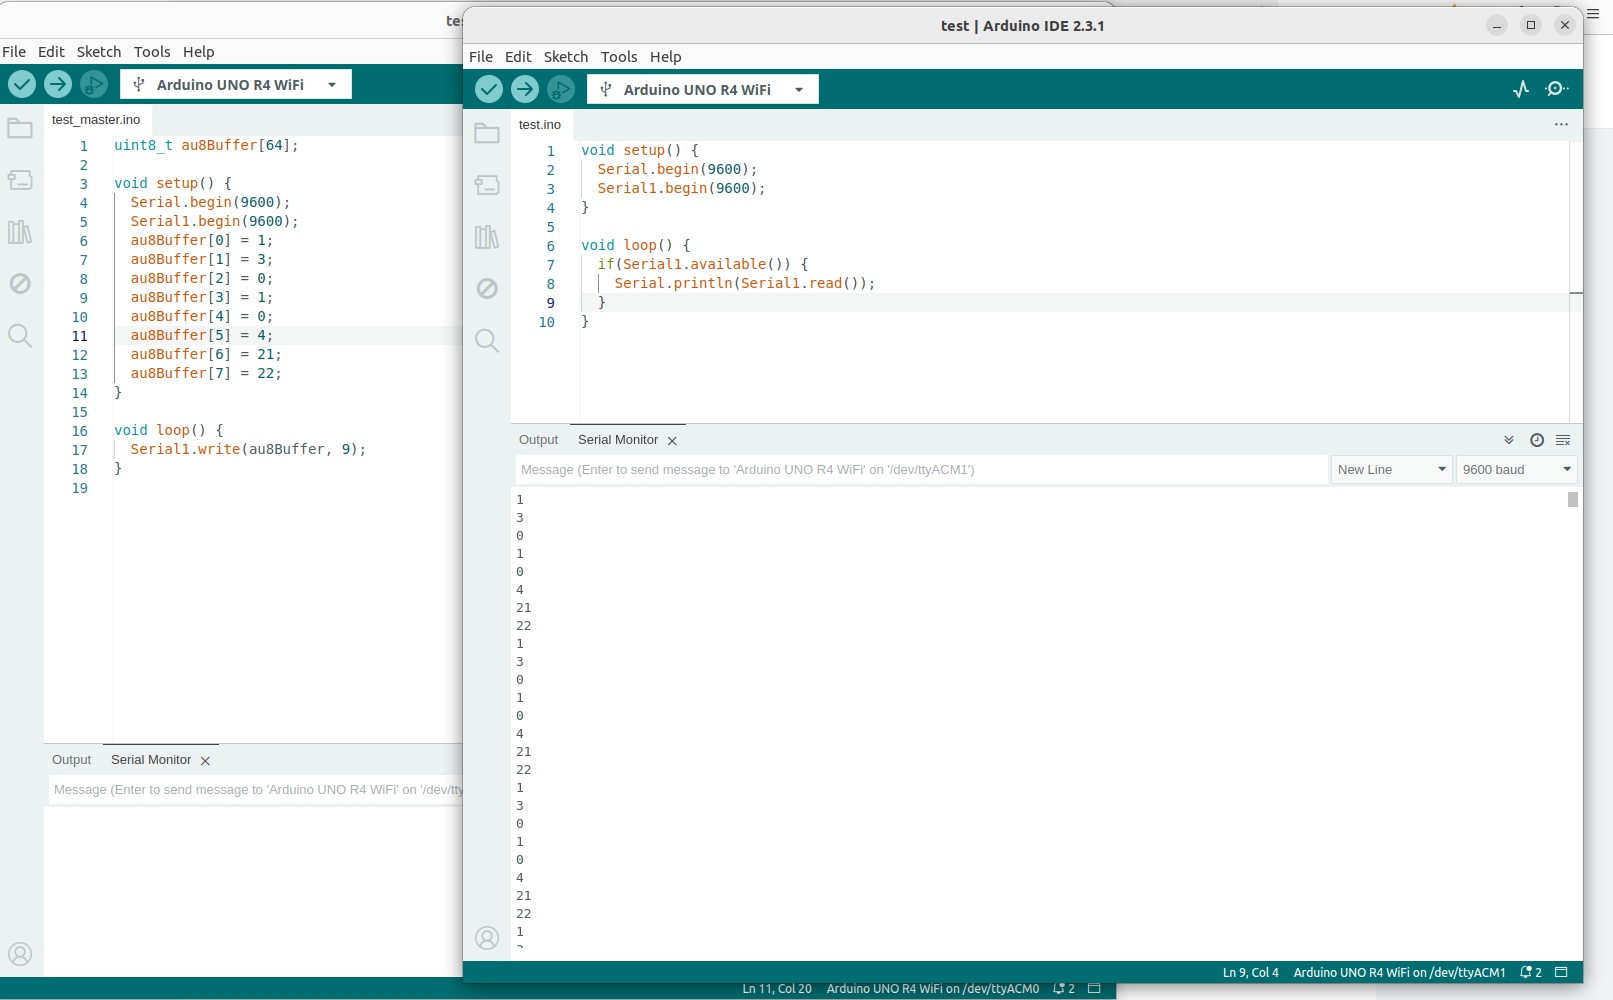This screenshot has height=1000, width=1613.
Task: Toggle bottom panel icon in test_master status bar
Action: 1094,988
